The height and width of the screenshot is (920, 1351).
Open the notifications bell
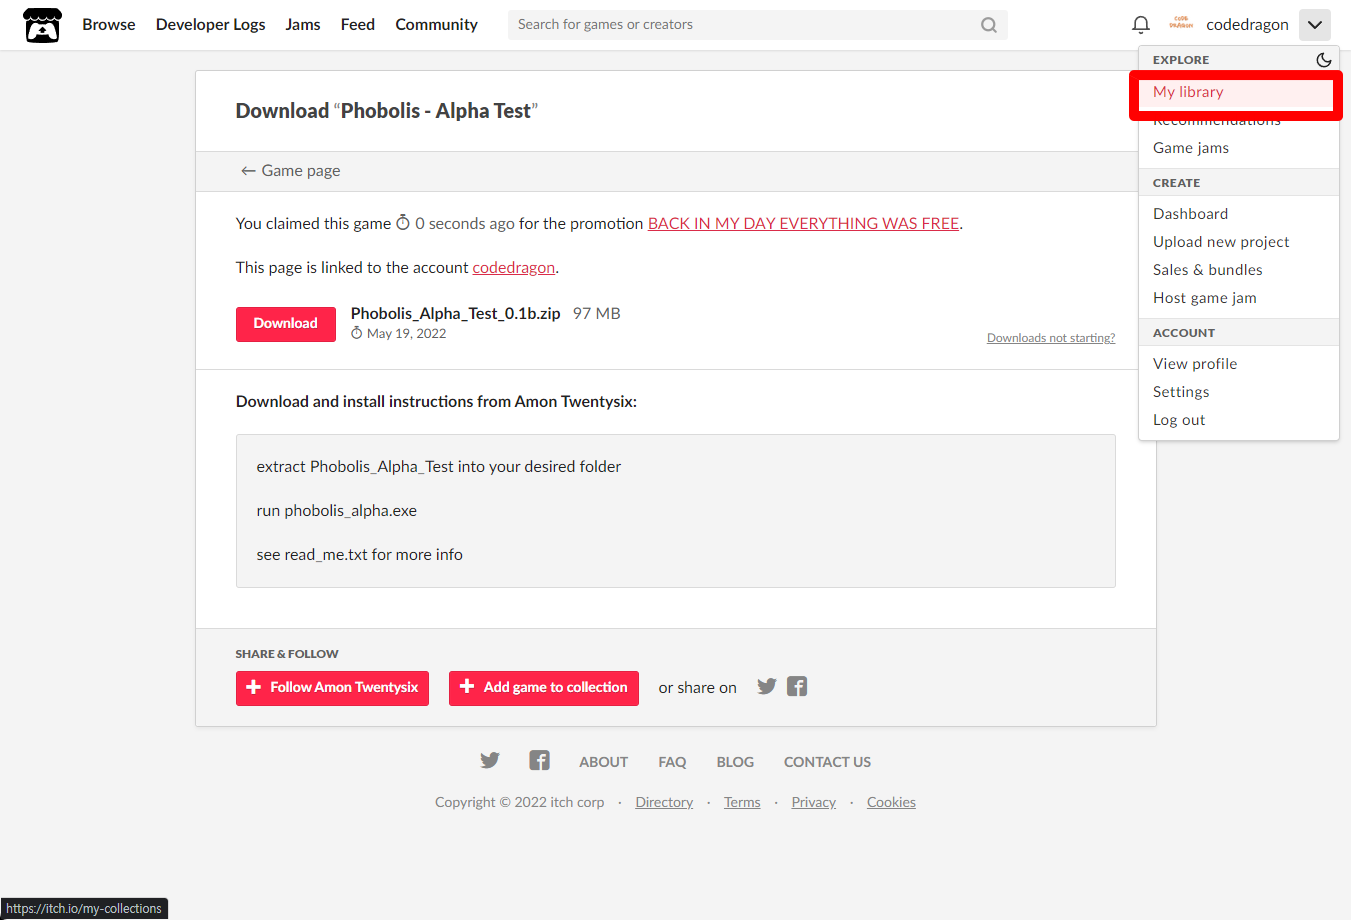tap(1140, 25)
